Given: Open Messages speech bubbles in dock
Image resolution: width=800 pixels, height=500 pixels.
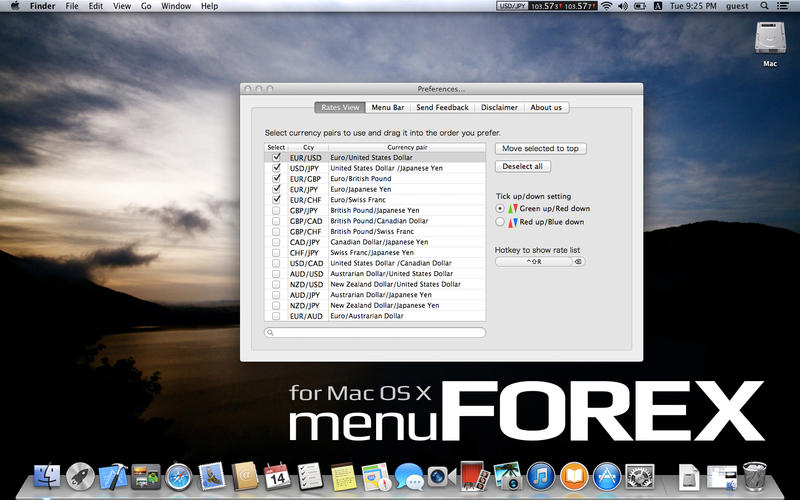Looking at the screenshot, I should (x=409, y=477).
